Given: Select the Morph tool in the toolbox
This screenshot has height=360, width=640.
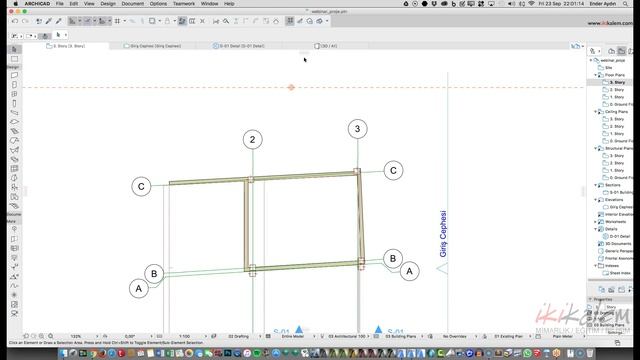Looking at the screenshot, I should (x=14, y=178).
